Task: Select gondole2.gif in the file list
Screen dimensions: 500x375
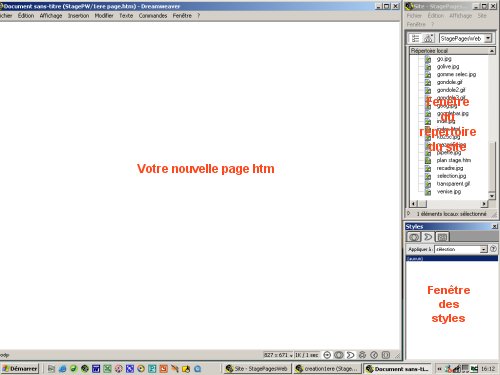Action: point(451,90)
